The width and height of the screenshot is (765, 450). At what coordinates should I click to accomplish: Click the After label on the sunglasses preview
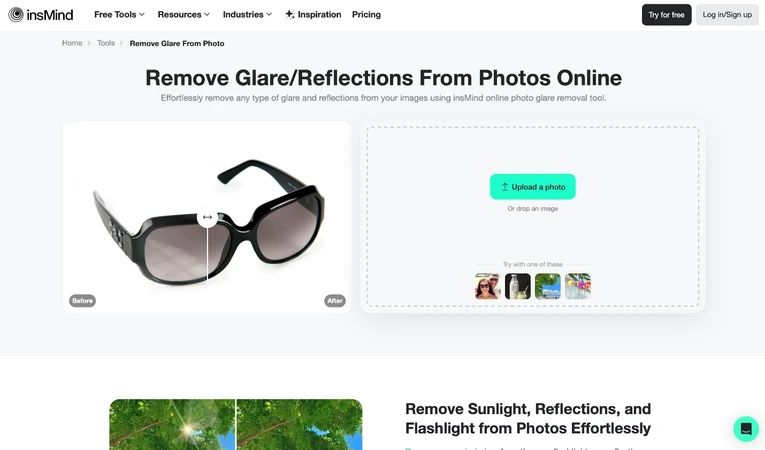[x=335, y=301]
